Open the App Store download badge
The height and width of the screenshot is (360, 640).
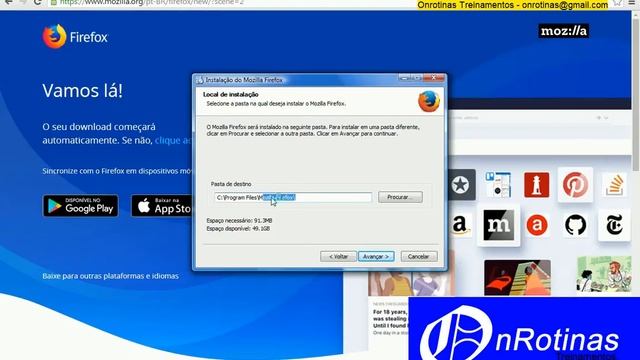[162, 206]
